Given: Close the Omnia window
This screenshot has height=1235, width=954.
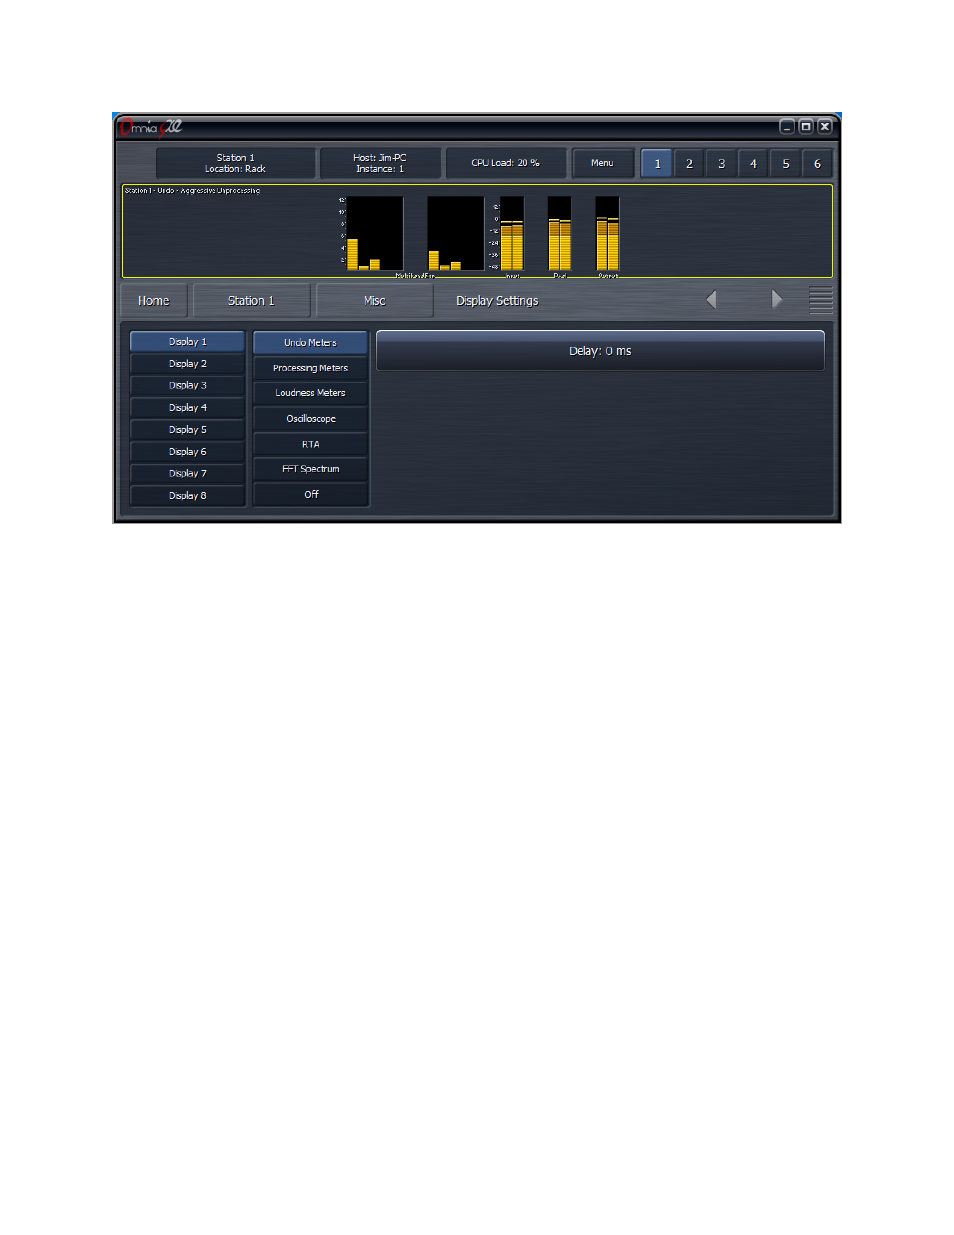Looking at the screenshot, I should (x=825, y=127).
